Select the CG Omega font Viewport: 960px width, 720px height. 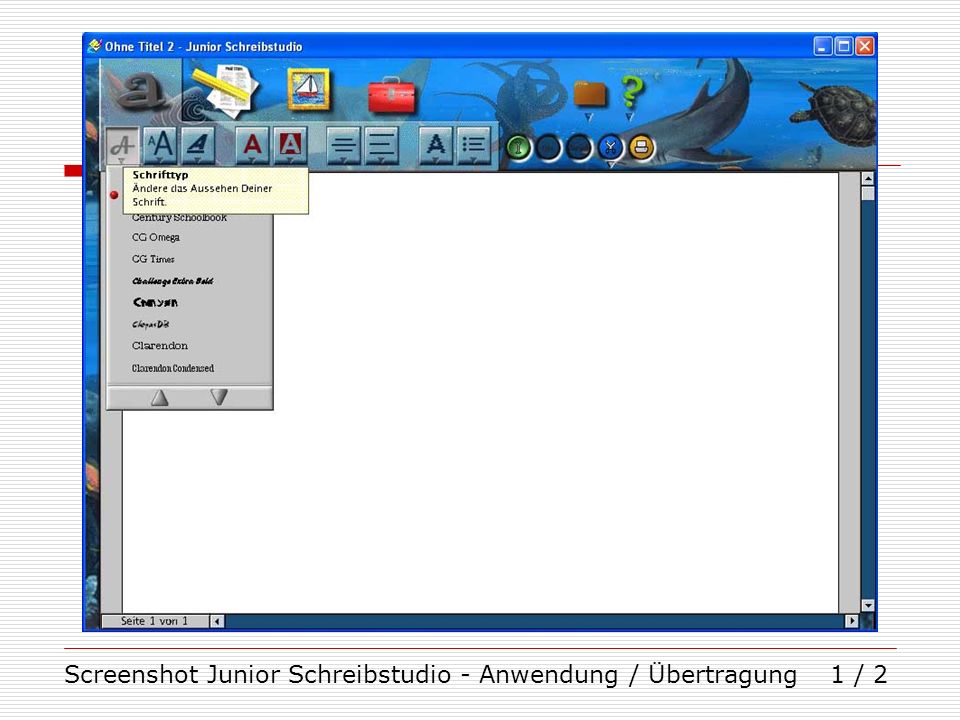[x=156, y=238]
